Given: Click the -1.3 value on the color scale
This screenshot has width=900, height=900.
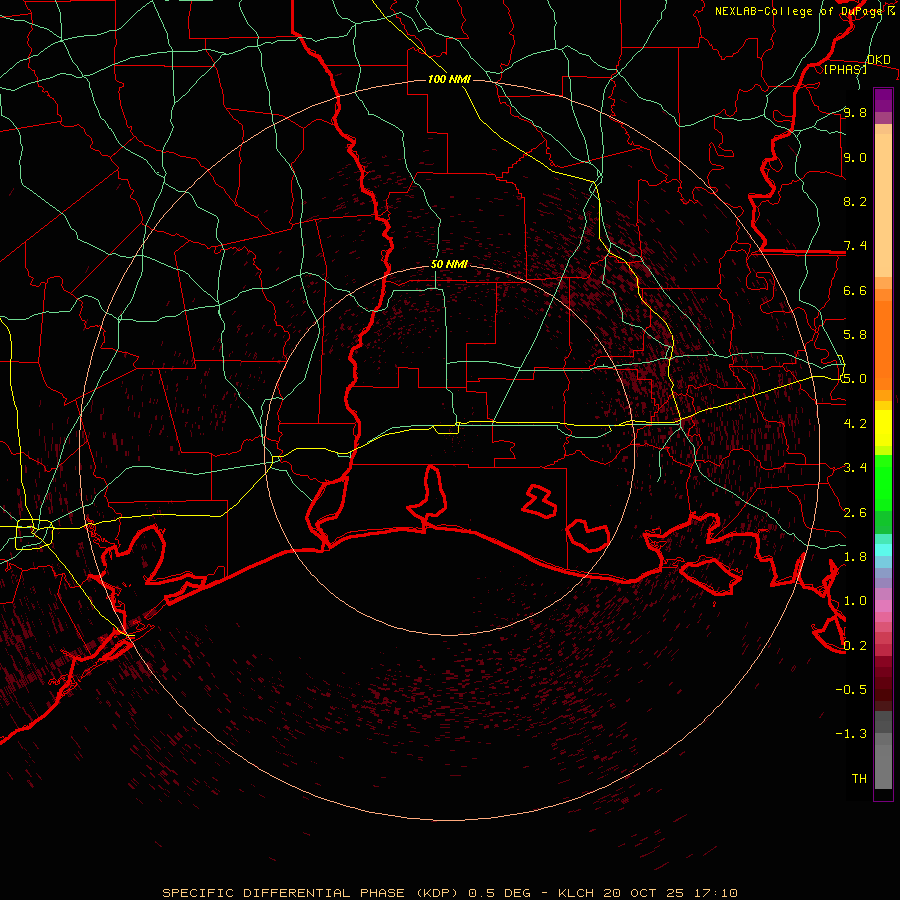Looking at the screenshot, I should coord(851,734).
